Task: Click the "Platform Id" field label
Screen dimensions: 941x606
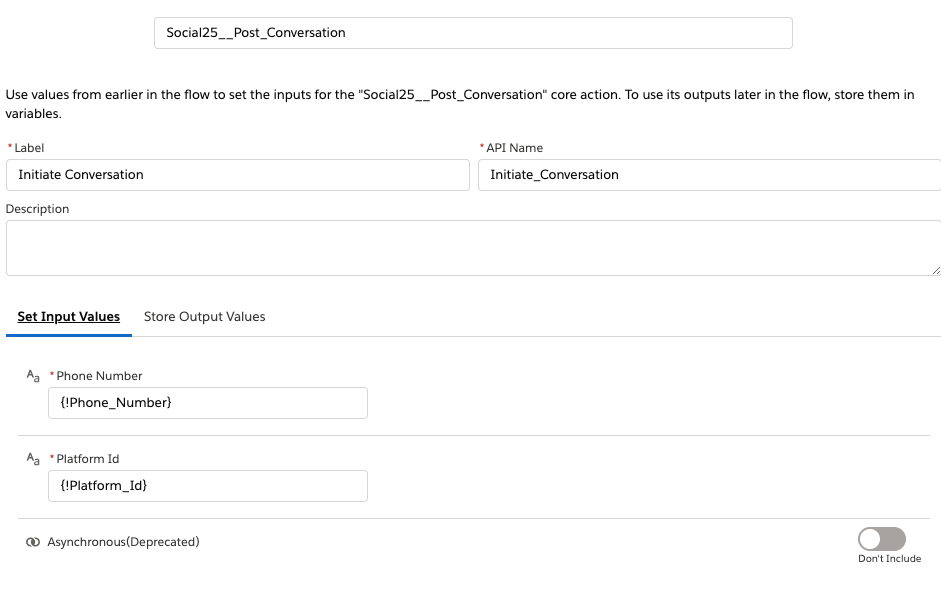Action: [x=88, y=459]
